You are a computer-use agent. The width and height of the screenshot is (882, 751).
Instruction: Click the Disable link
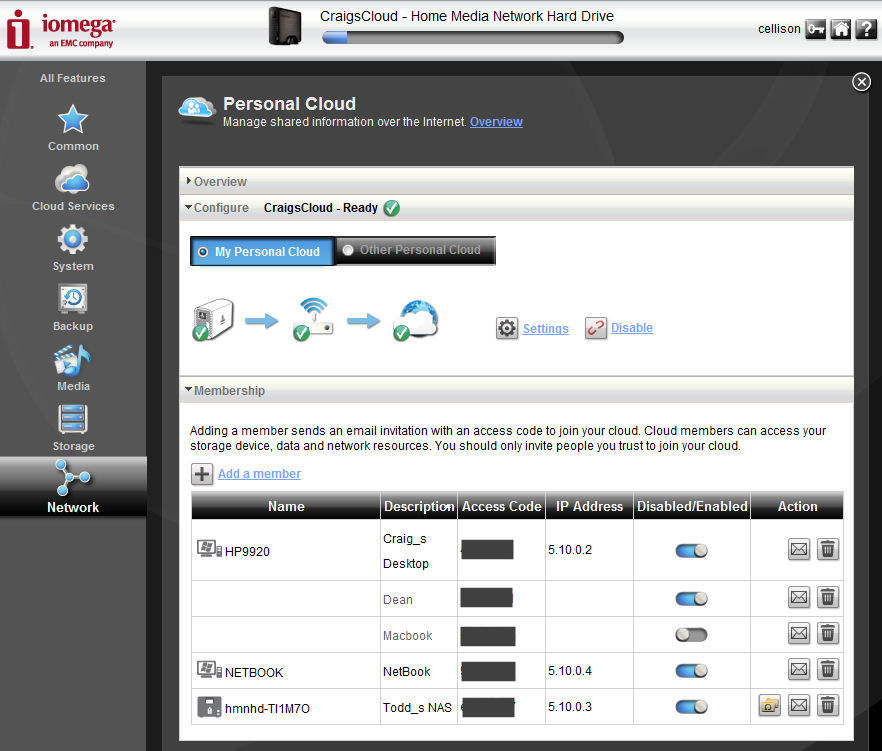click(632, 328)
